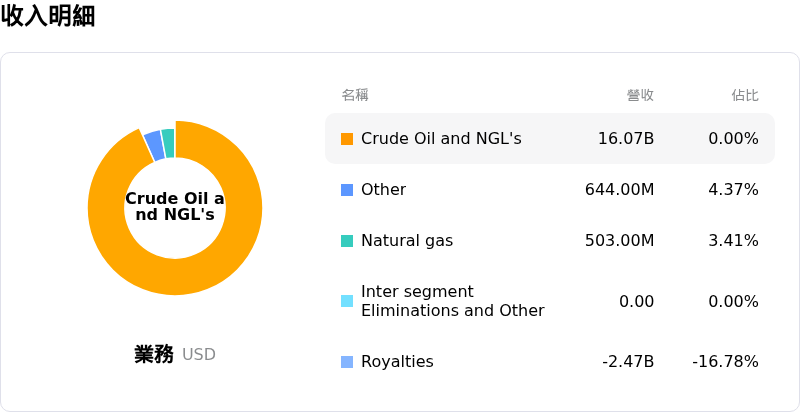Select the Crude Oil and NGL's row name
The height and width of the screenshot is (412, 800).
point(441,139)
